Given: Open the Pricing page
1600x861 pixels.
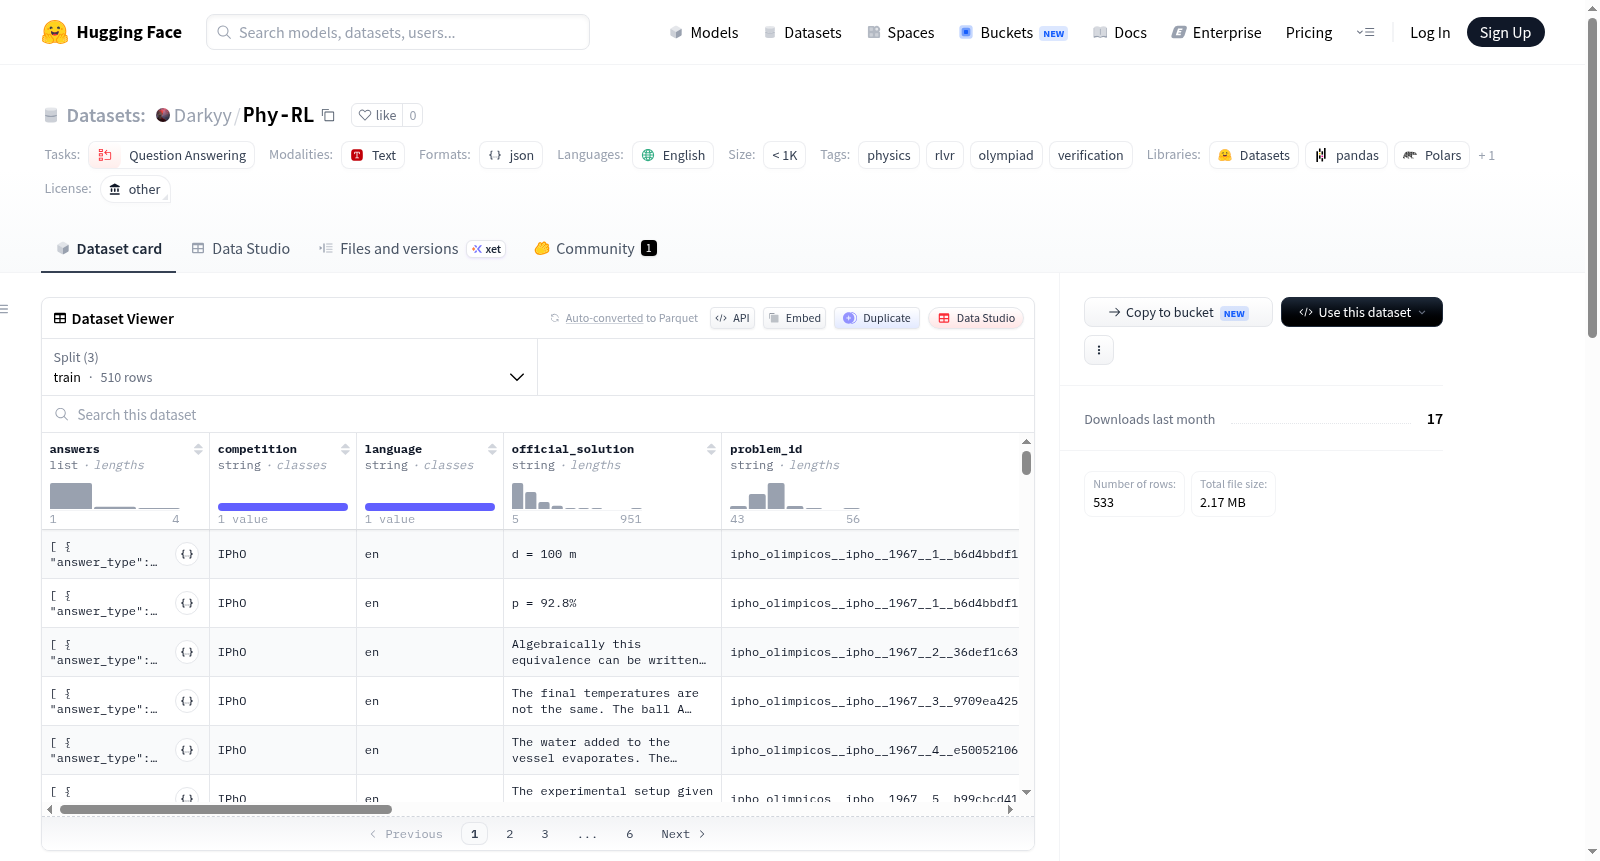Looking at the screenshot, I should coord(1309,32).
